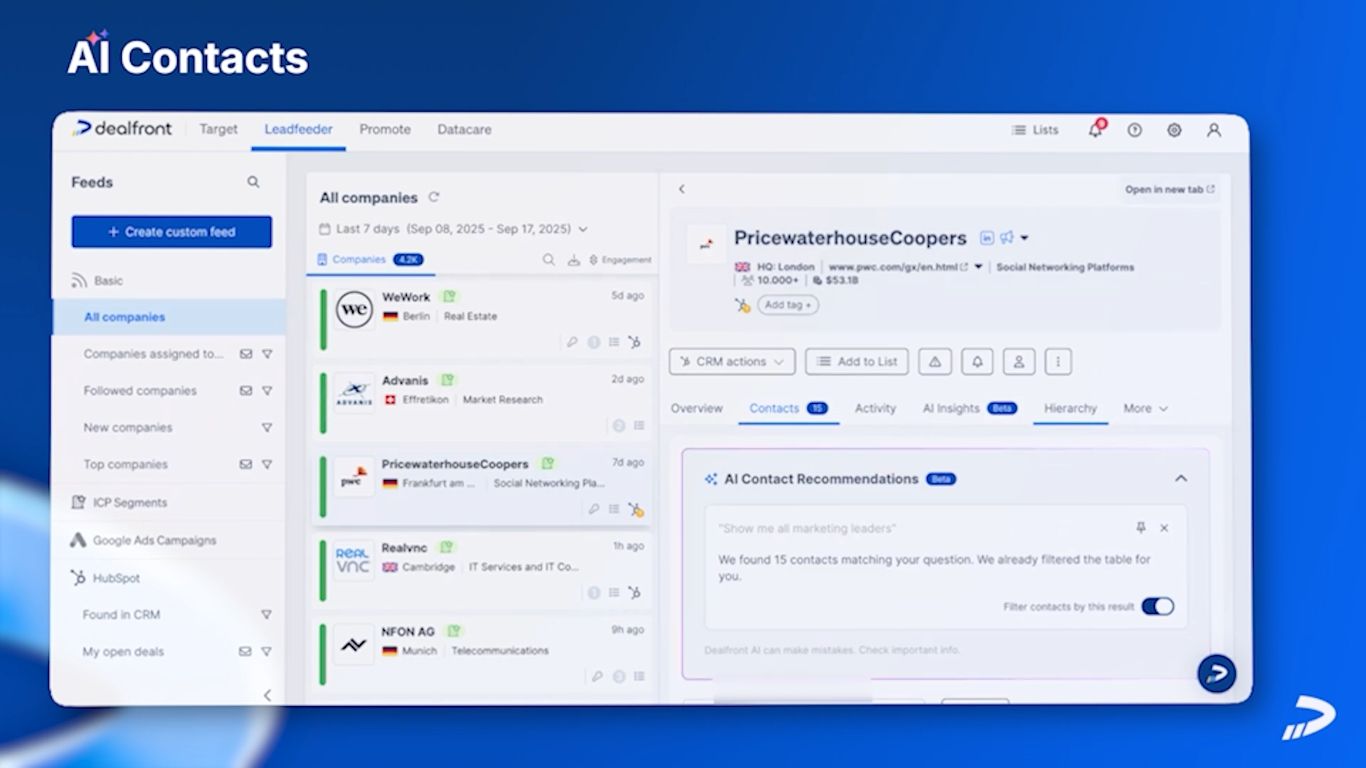The height and width of the screenshot is (768, 1366).
Task: Dismiss the AI recommendation query with X
Action: click(x=1164, y=528)
